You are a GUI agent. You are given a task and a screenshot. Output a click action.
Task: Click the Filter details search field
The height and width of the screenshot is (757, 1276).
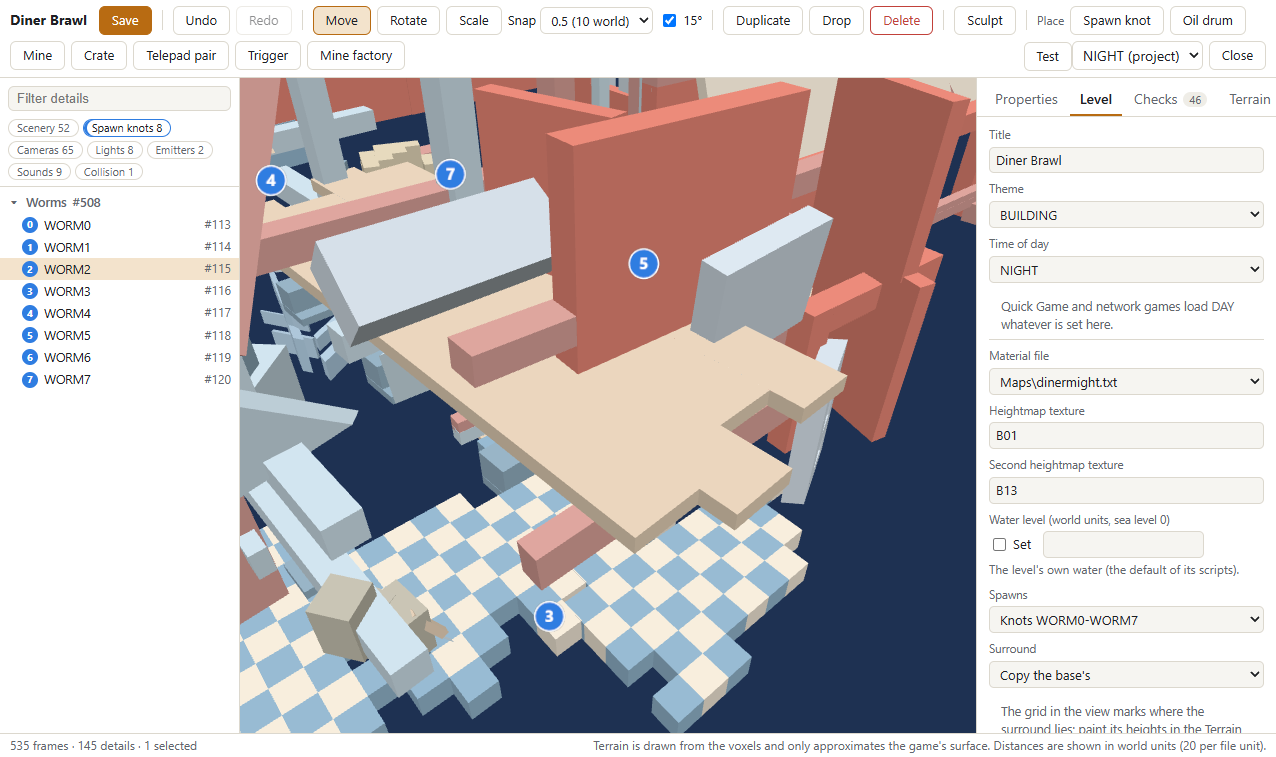point(119,98)
